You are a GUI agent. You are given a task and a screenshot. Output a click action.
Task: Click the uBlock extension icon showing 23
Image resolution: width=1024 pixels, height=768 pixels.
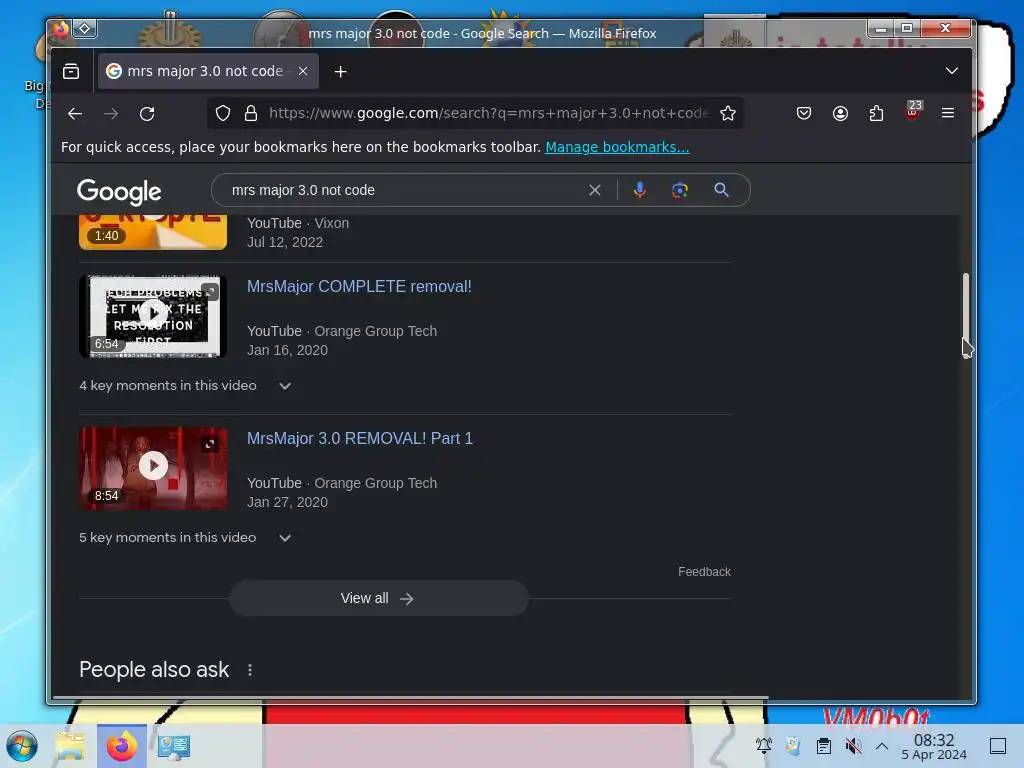pos(913,111)
